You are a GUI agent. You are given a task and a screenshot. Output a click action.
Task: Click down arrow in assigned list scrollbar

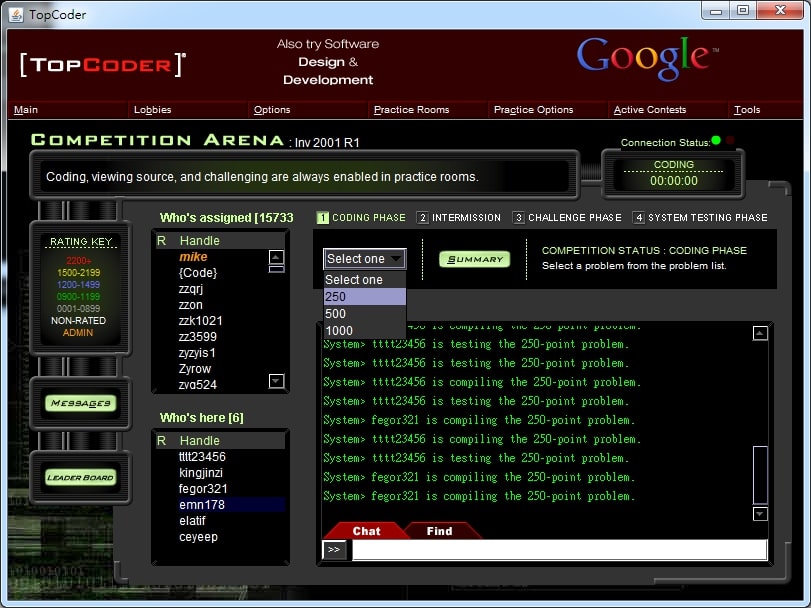(277, 382)
